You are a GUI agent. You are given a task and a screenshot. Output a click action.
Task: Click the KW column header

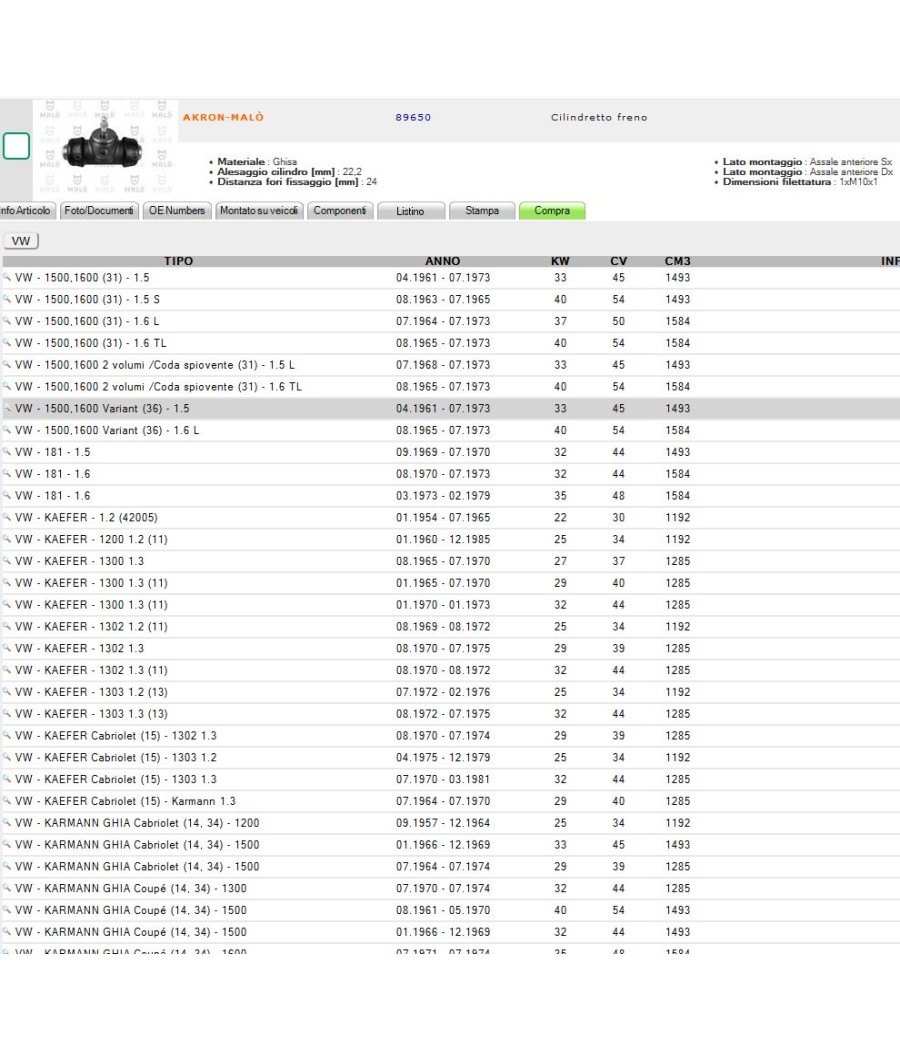560,261
